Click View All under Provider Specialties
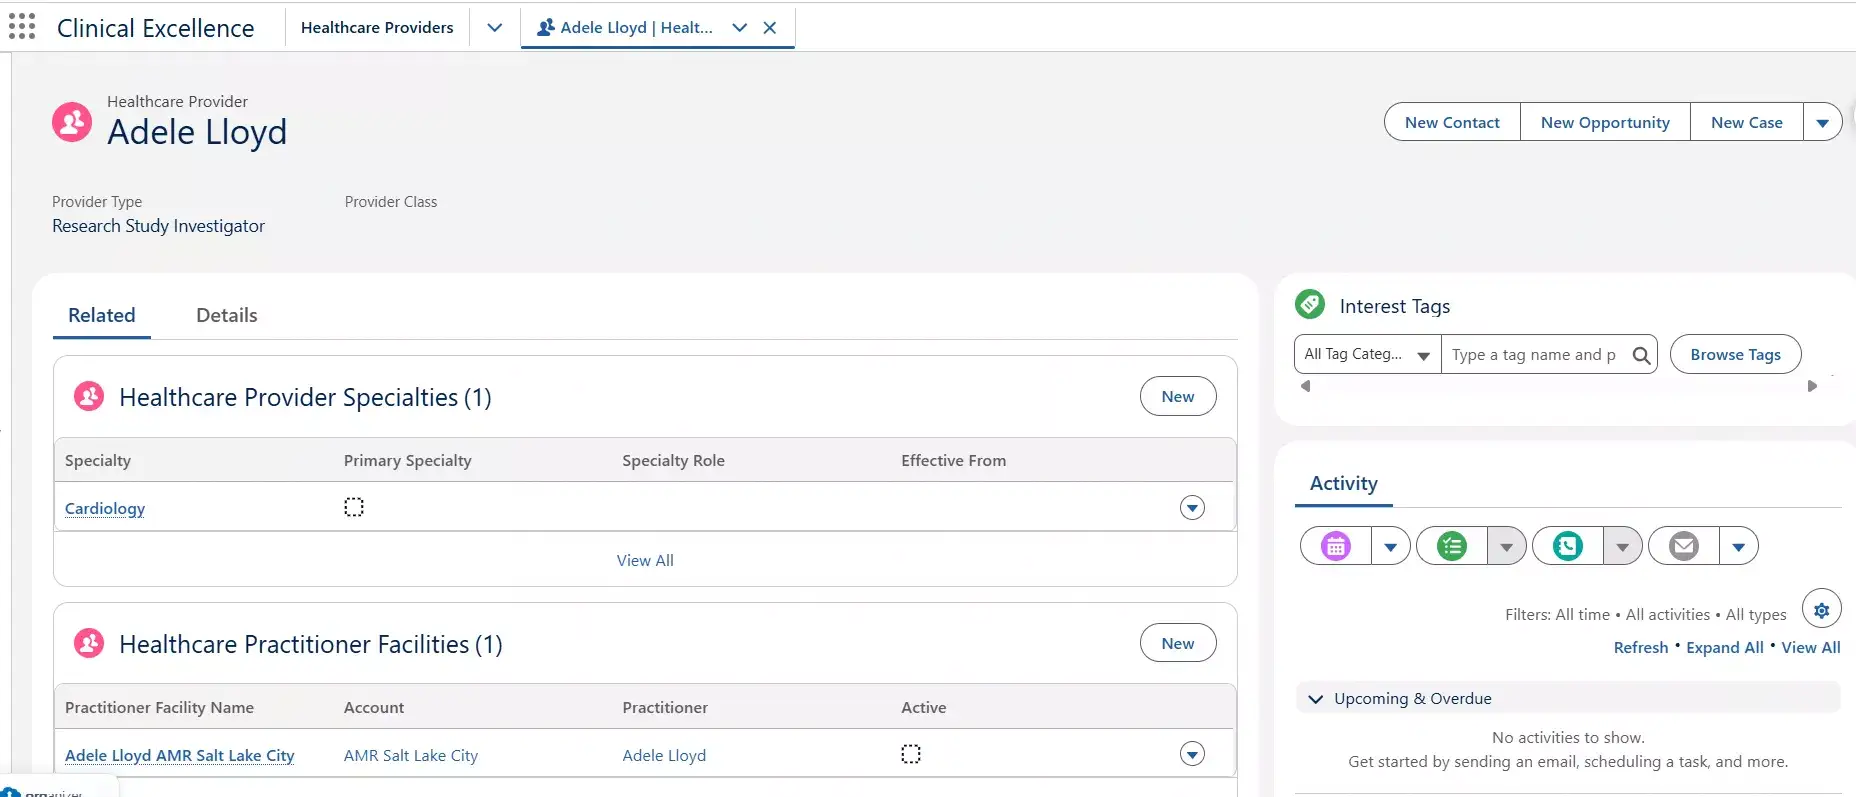This screenshot has width=1856, height=797. click(x=645, y=561)
